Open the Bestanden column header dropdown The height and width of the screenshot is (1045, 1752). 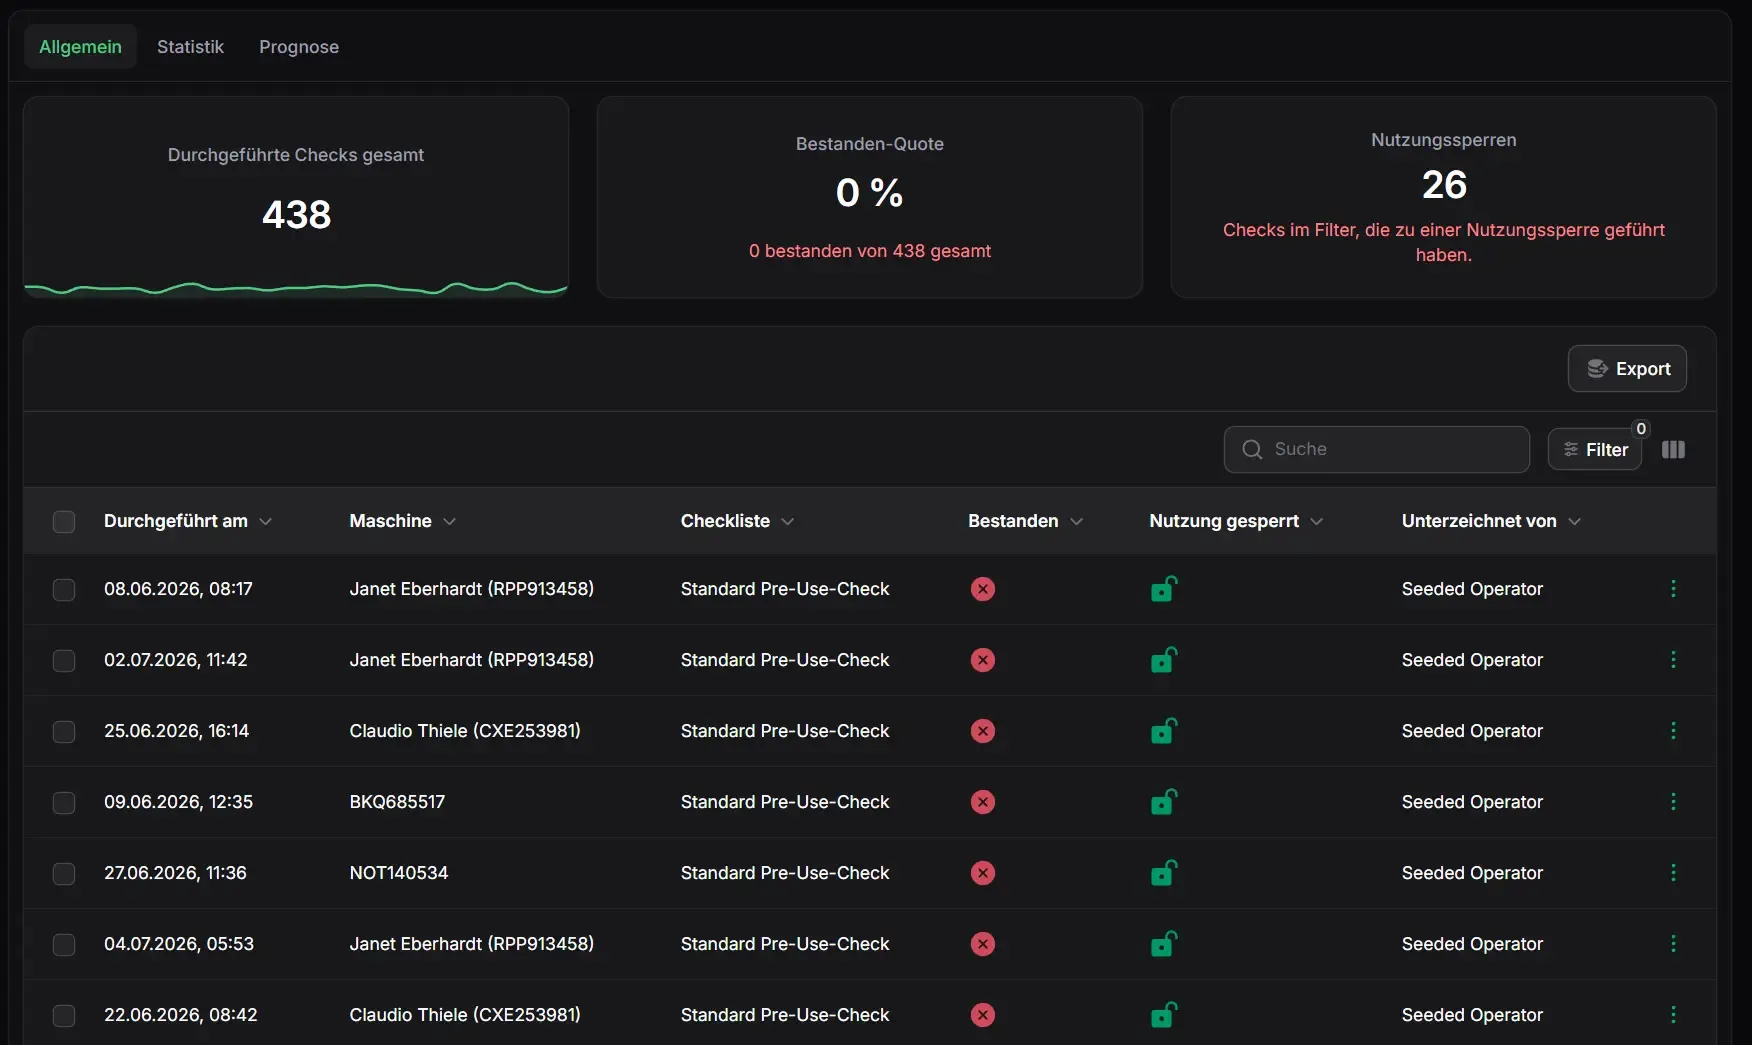(x=1076, y=522)
